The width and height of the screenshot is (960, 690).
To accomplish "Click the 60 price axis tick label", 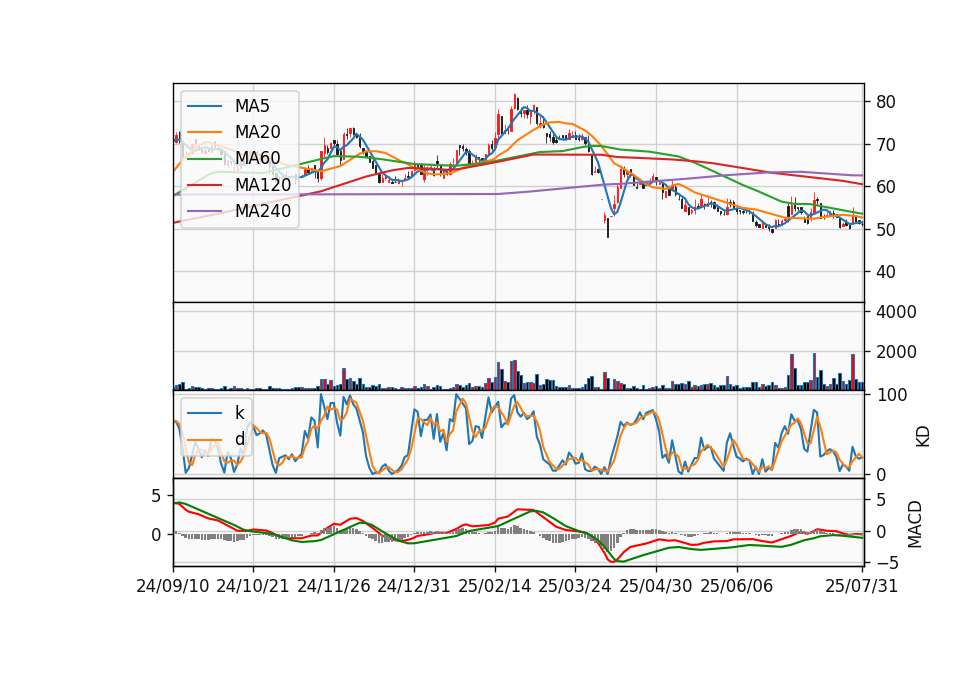I will [x=885, y=187].
